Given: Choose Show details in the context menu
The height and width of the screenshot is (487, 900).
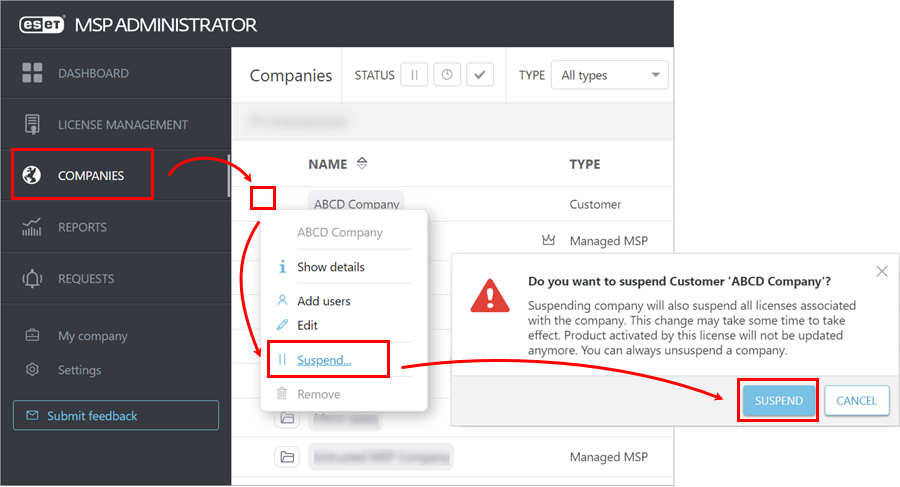Looking at the screenshot, I should point(331,266).
